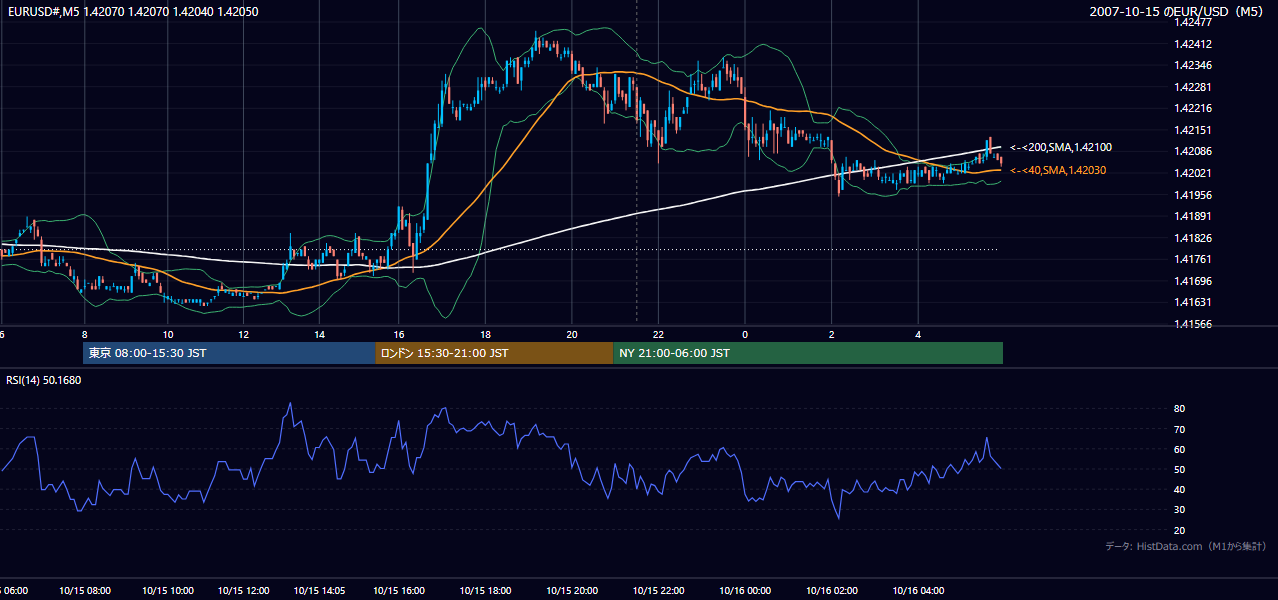Click price axis value 1.42086
Screen dimensions: 1278x600
point(1194,151)
